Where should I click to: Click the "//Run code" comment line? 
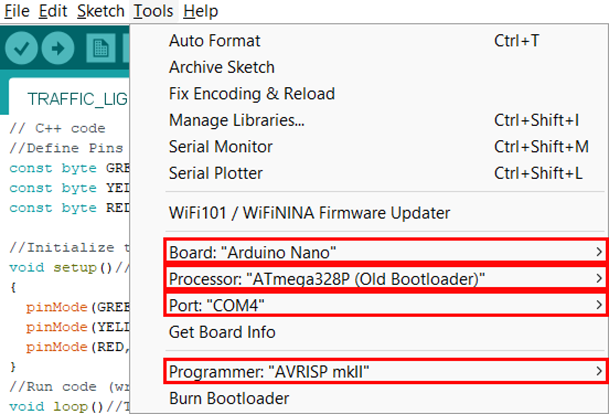coord(69,387)
